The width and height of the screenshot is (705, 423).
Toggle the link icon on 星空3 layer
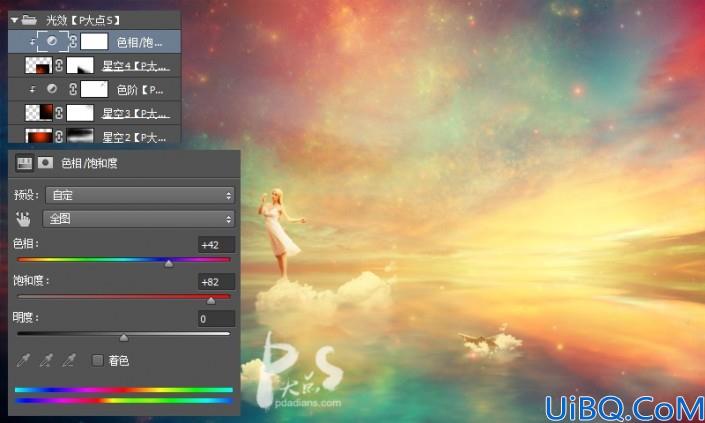59,113
